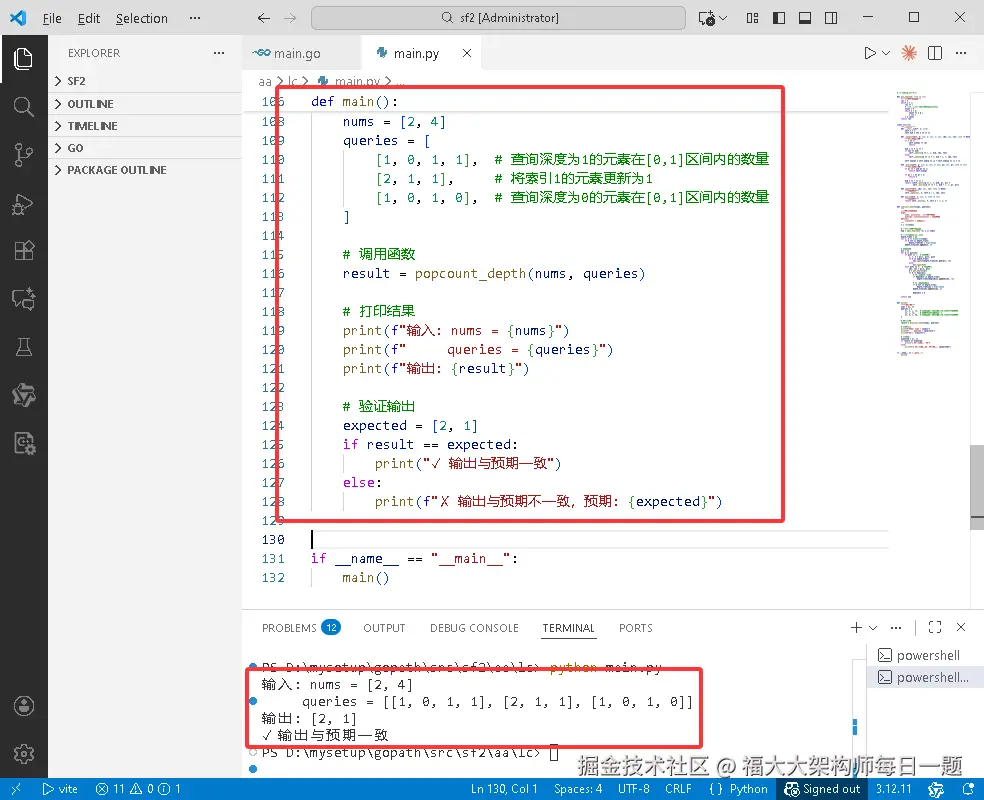Open errors and warnings count in status bar
The height and width of the screenshot is (800, 984).
[x=138, y=789]
